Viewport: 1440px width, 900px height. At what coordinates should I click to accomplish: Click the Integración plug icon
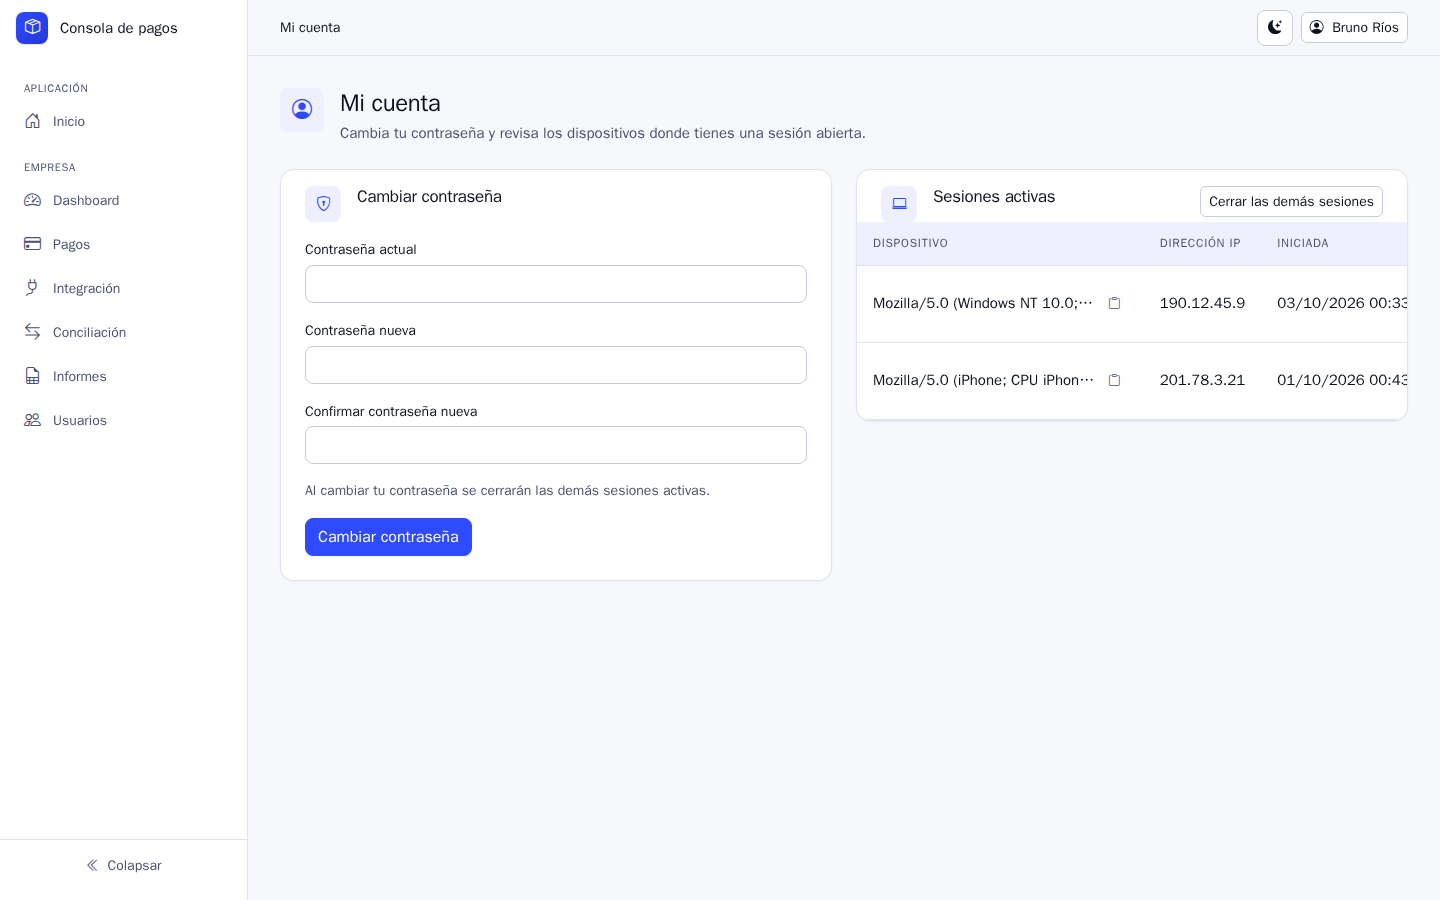click(x=33, y=288)
